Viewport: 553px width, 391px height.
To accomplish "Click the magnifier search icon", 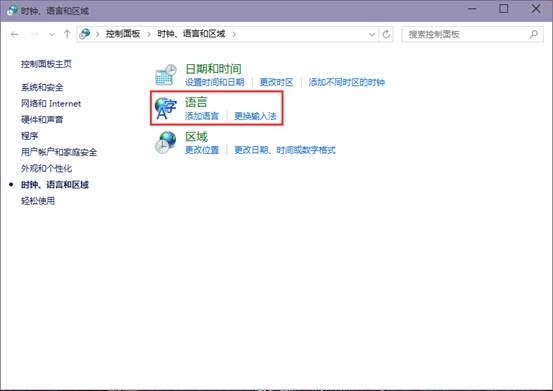I will tap(534, 34).
